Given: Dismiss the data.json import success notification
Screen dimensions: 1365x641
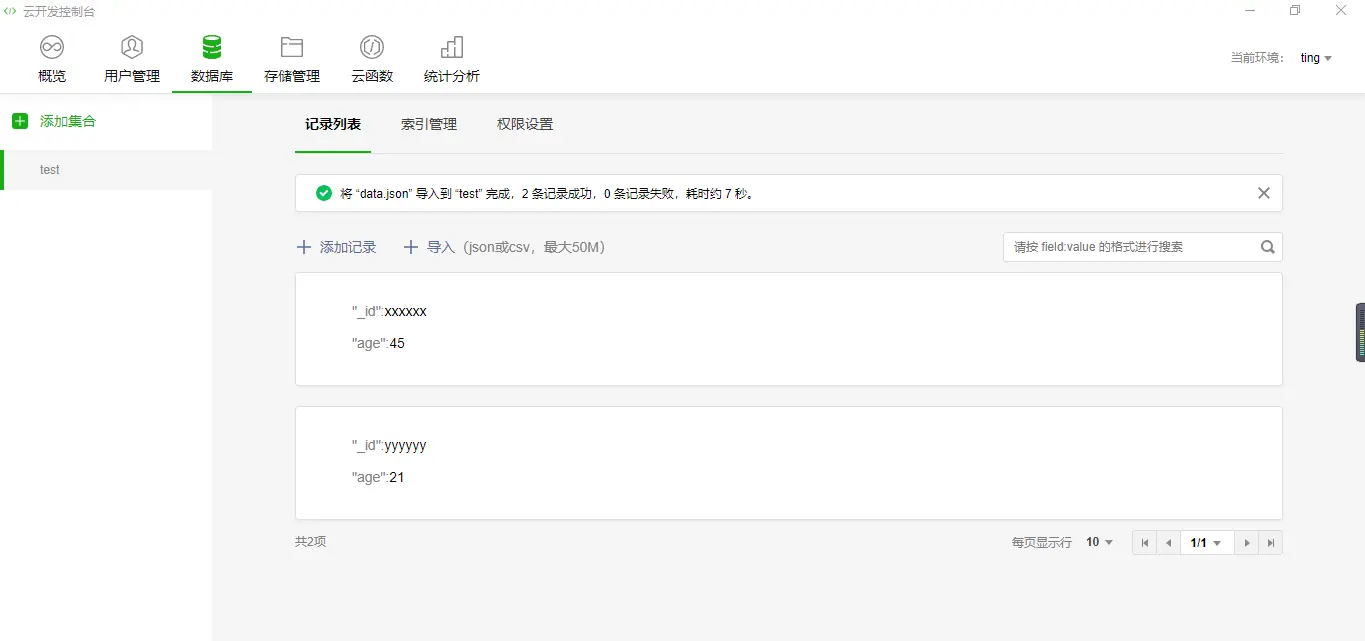Looking at the screenshot, I should [x=1263, y=192].
